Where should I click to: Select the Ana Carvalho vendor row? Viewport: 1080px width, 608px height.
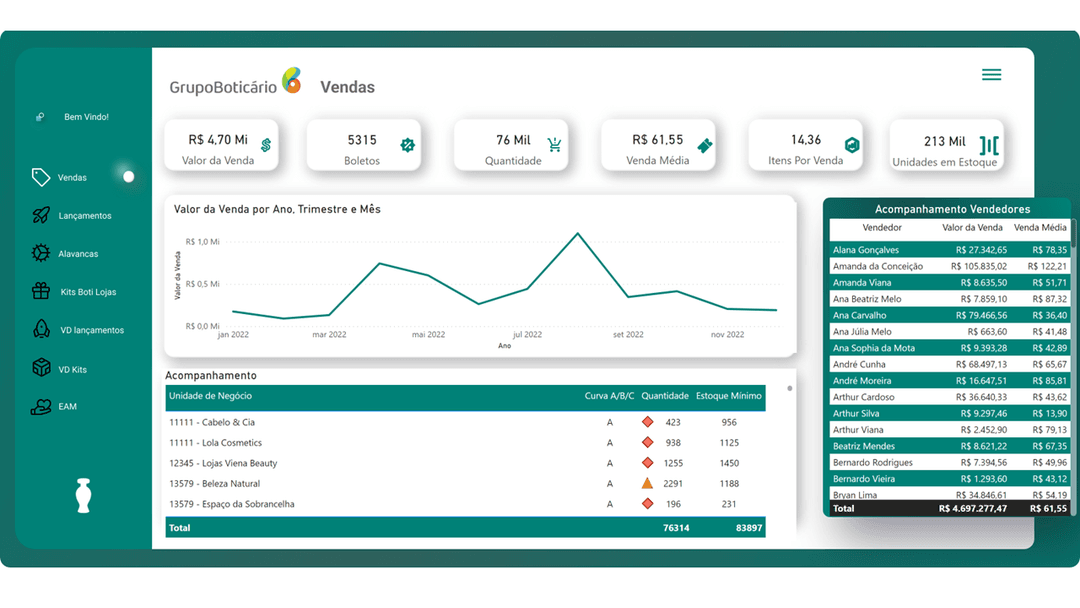pos(950,315)
